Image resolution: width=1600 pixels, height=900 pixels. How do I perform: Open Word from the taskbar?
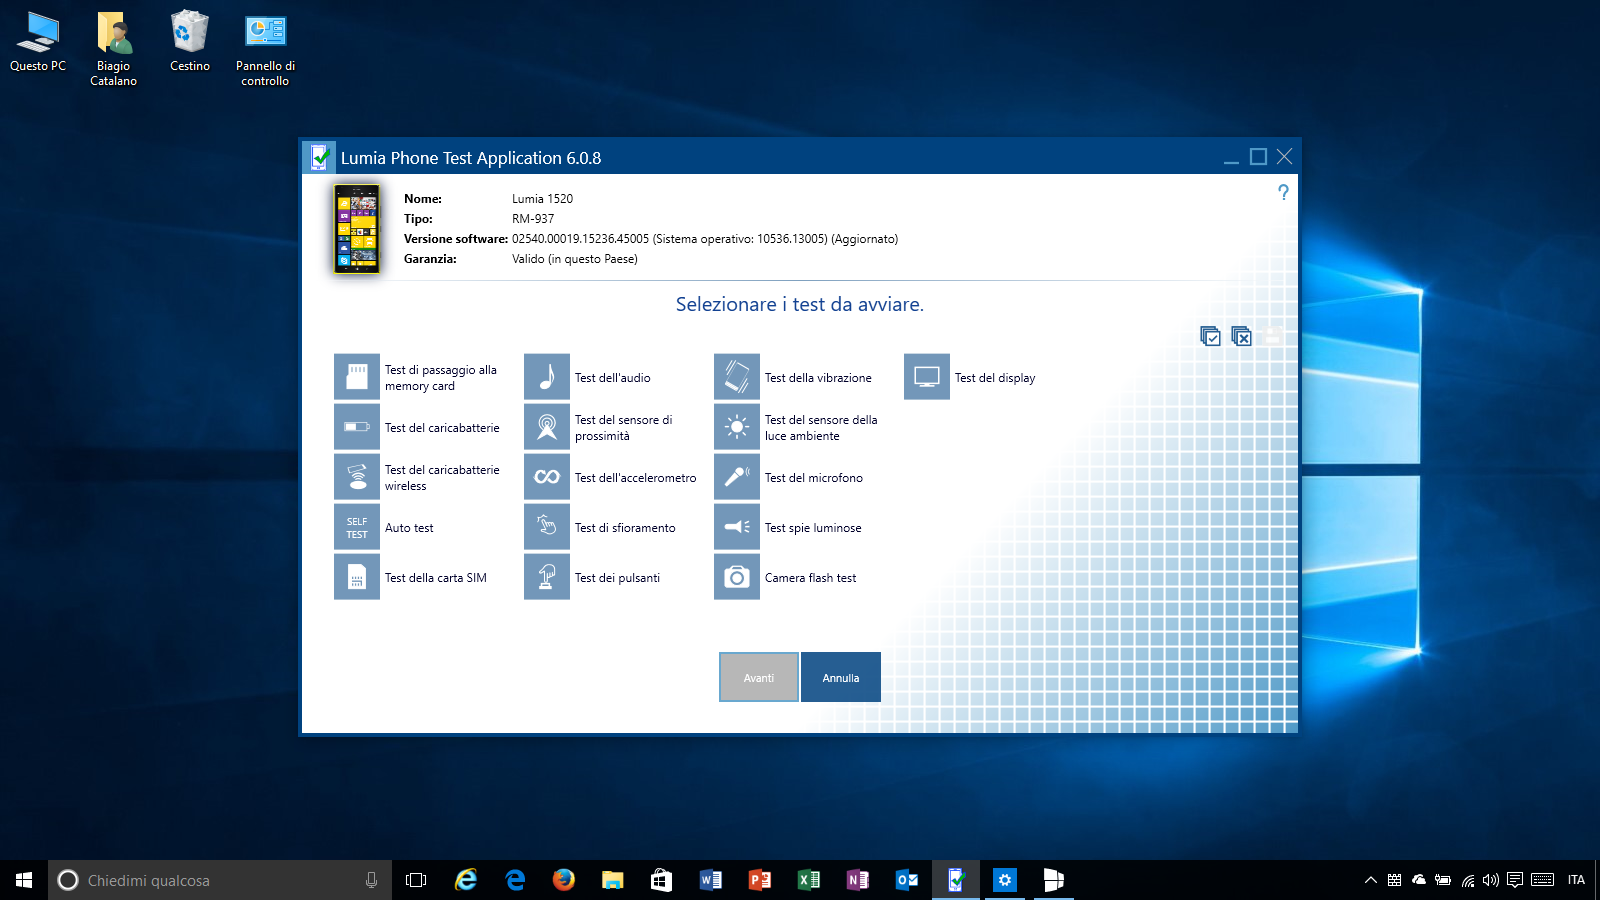pos(711,880)
